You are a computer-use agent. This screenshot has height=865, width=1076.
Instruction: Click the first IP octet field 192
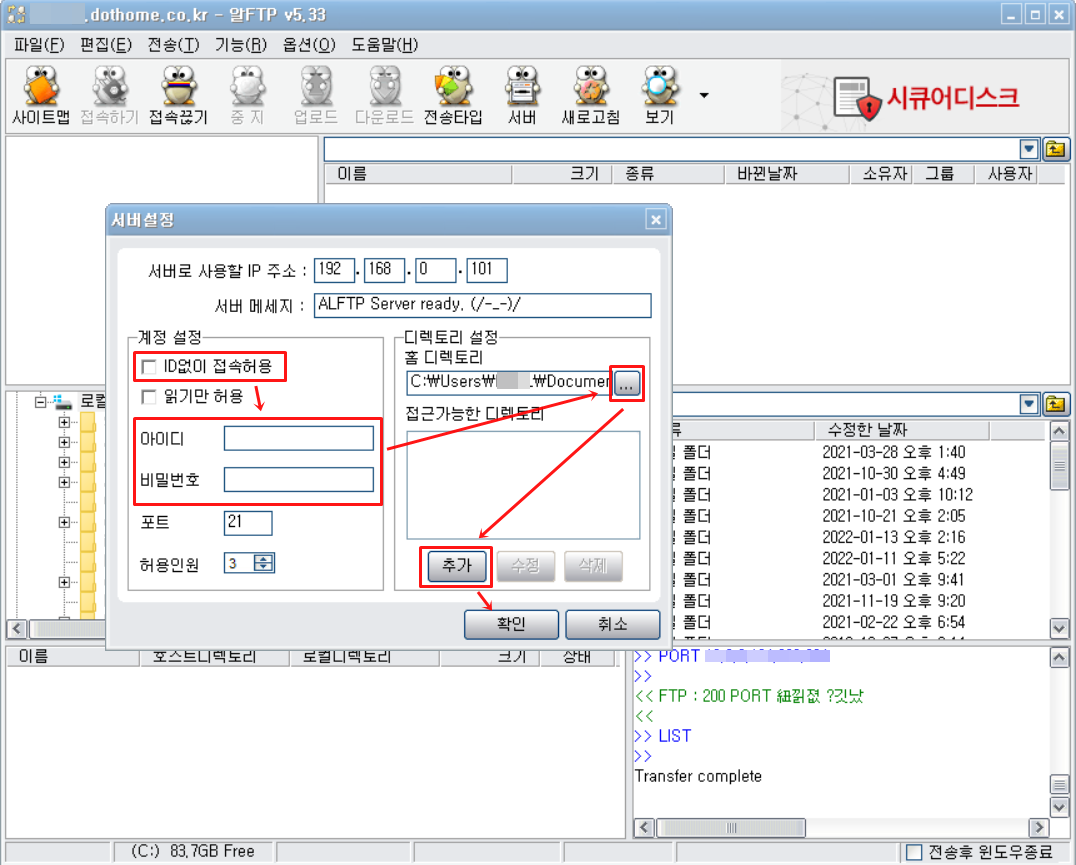(x=334, y=270)
